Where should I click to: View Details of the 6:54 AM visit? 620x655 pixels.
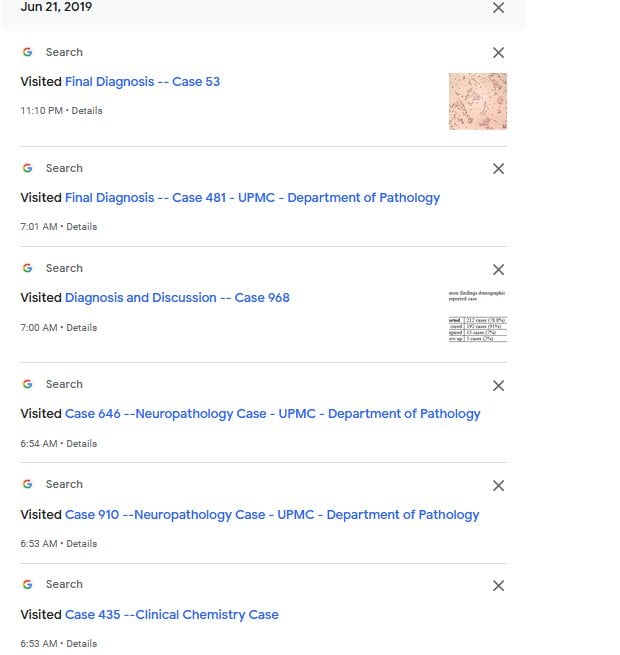tap(81, 444)
